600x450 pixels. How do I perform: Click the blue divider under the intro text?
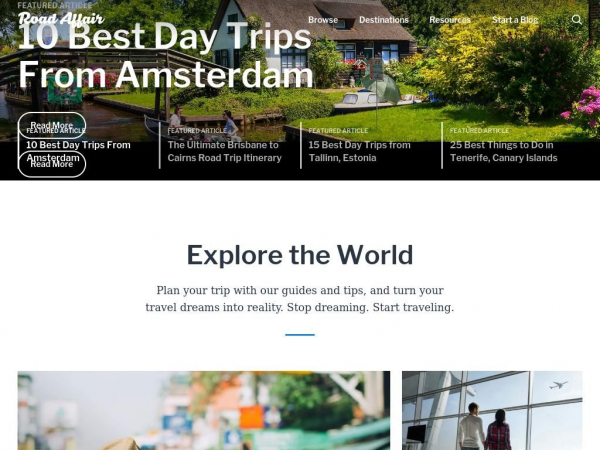[x=300, y=335]
